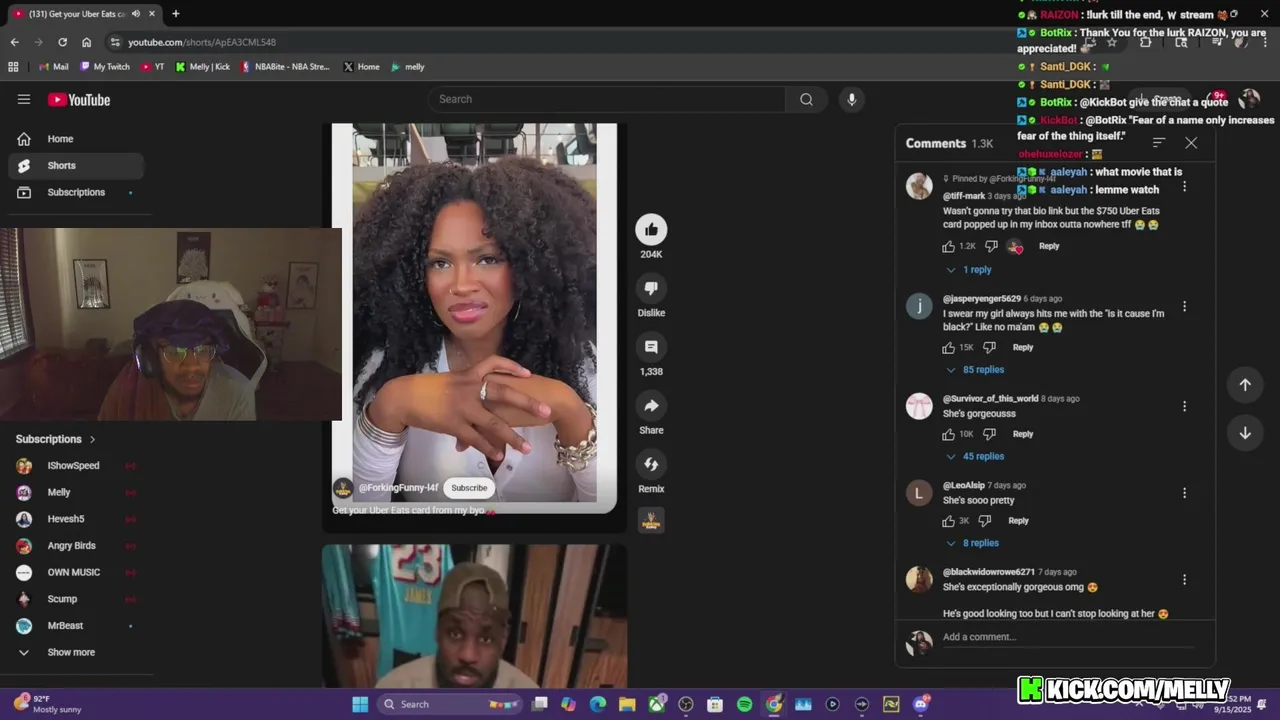The image size is (1280, 720).
Task: Open @ForkingFunny-l4f channel link
Action: [x=398, y=488]
